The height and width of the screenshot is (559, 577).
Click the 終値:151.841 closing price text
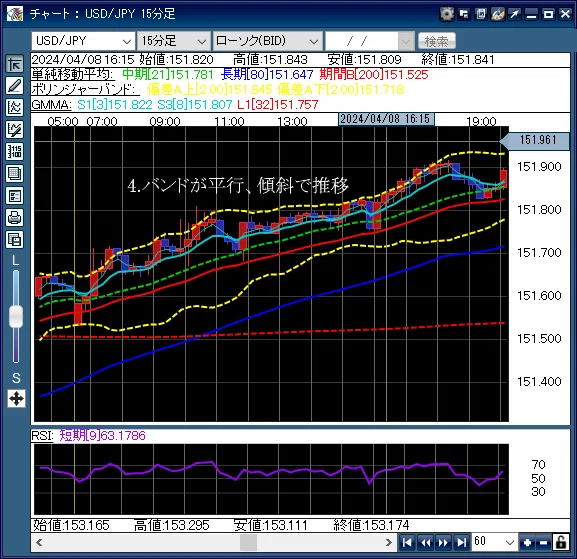pyautogui.click(x=458, y=60)
